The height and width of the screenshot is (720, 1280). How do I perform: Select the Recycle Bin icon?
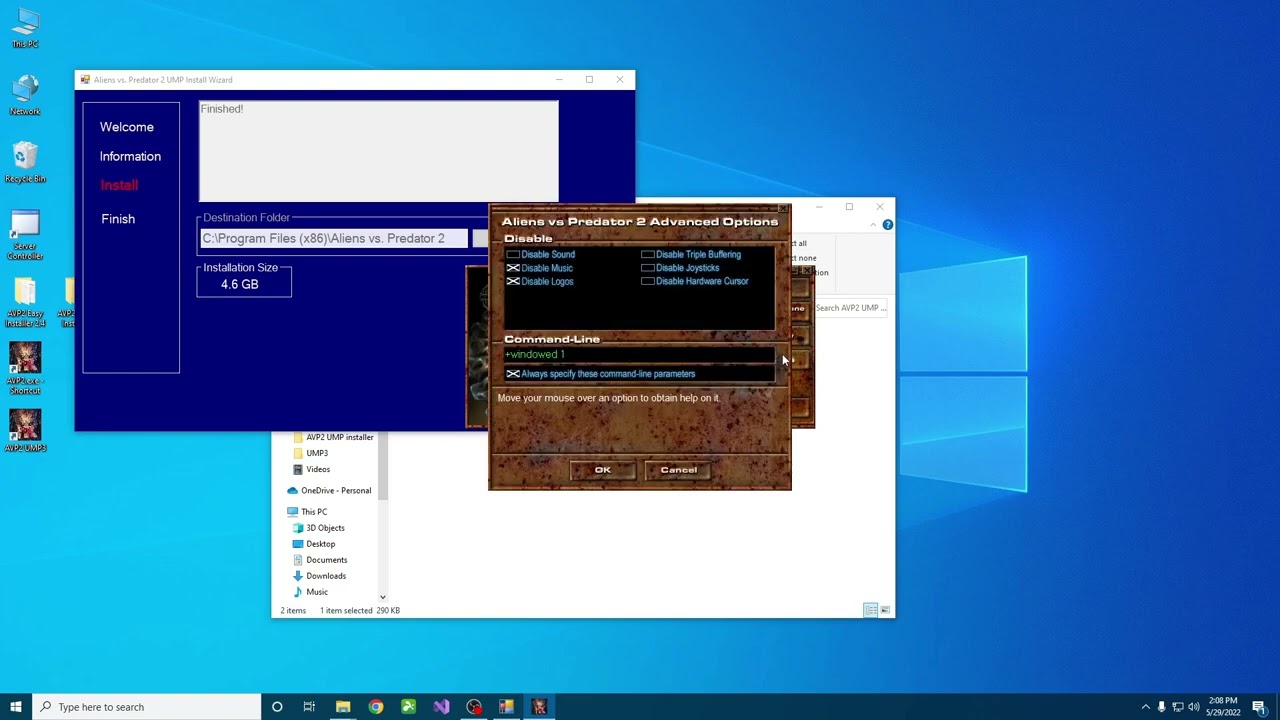click(25, 162)
